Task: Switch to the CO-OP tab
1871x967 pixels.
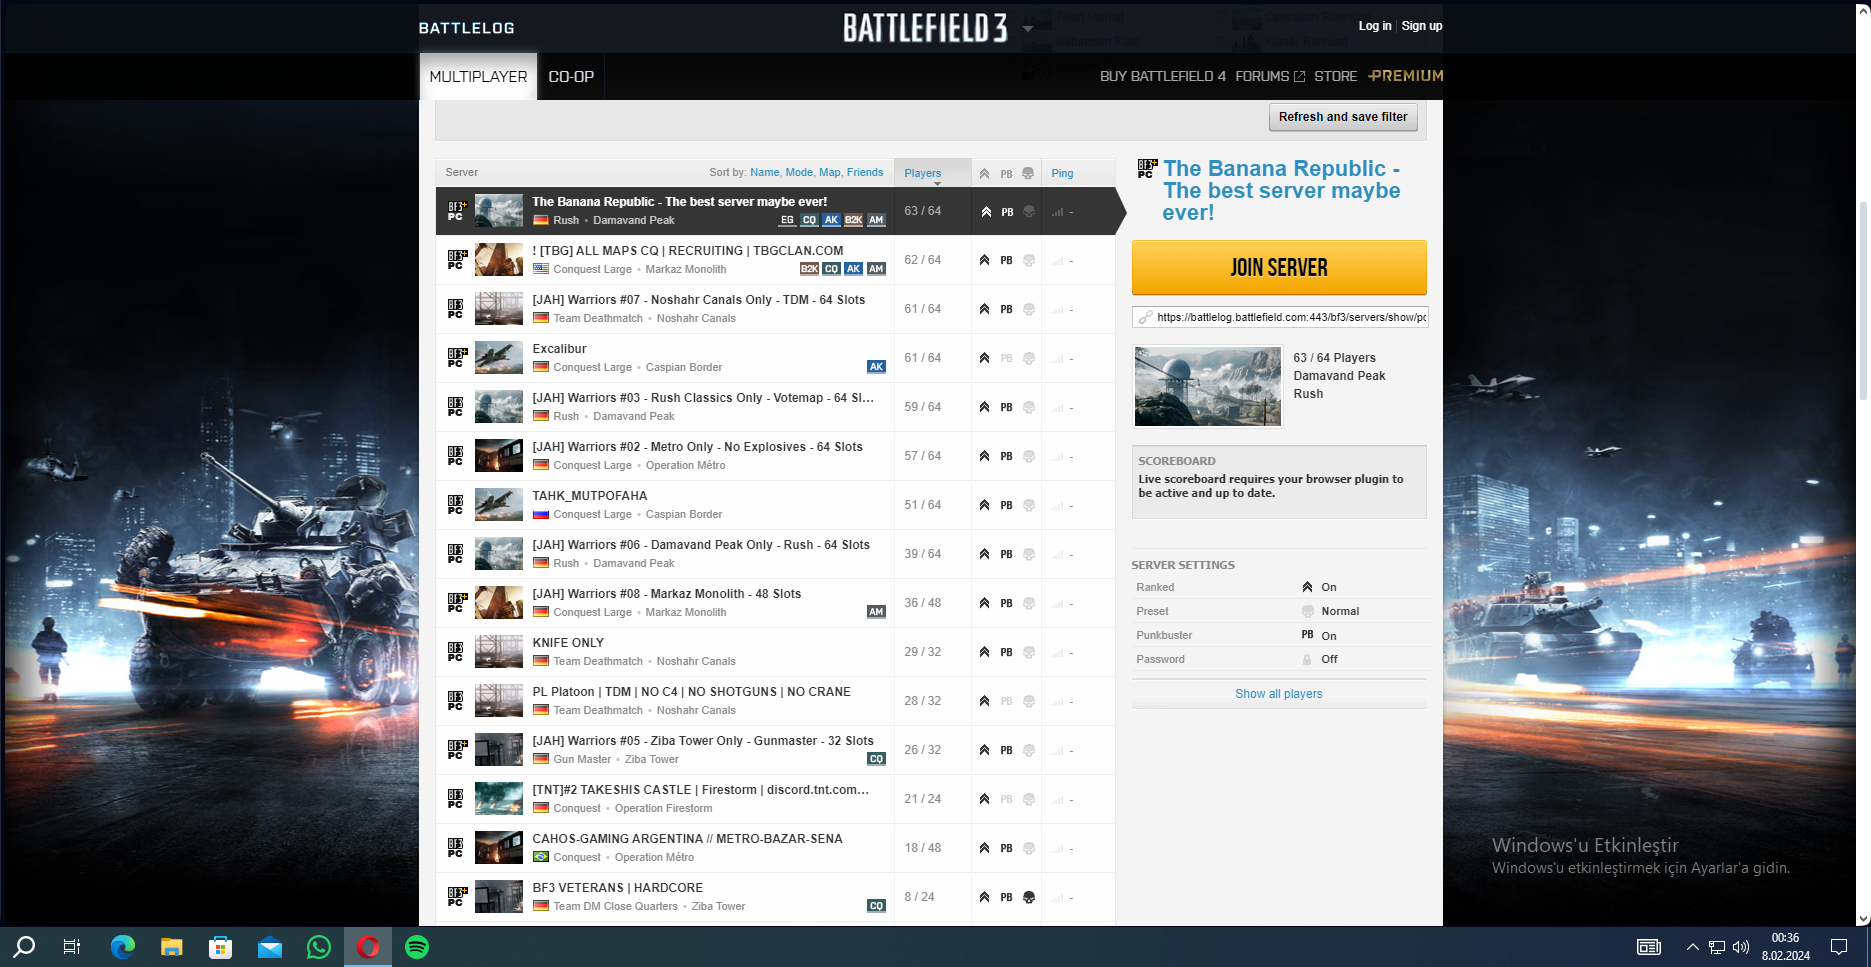Action: [571, 77]
